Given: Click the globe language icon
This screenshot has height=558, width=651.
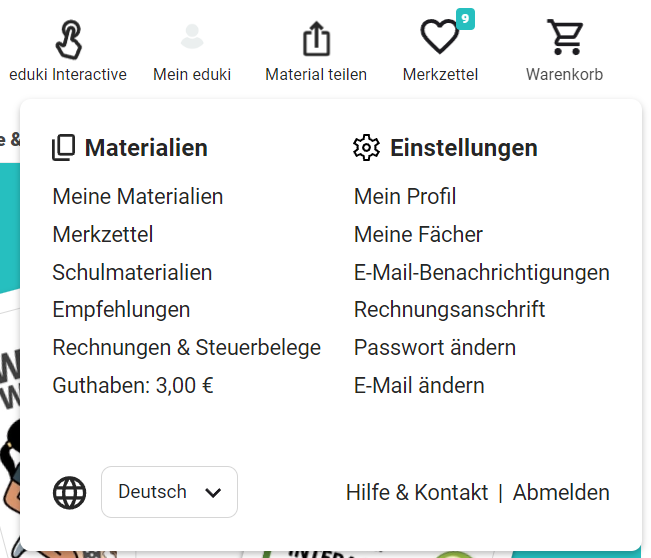Looking at the screenshot, I should (x=70, y=493).
